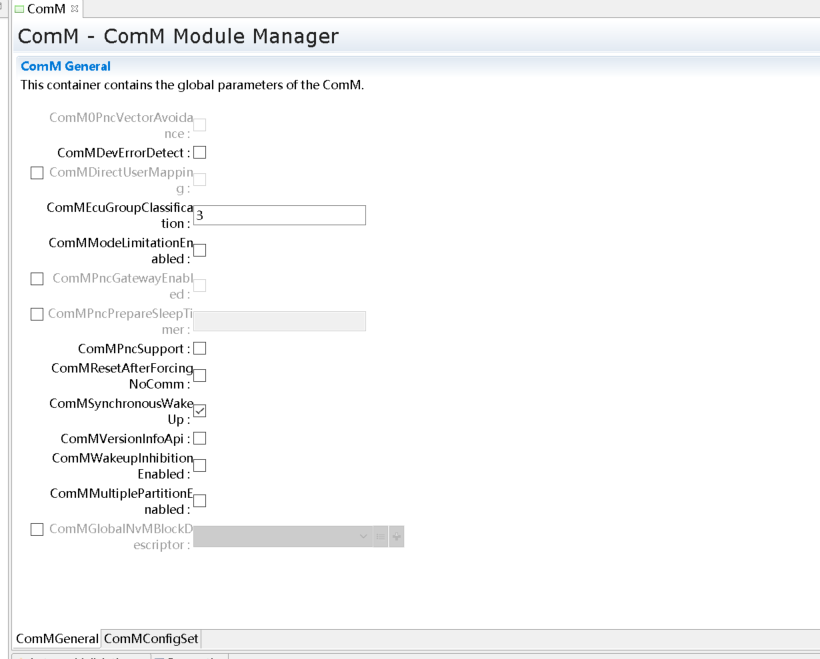Toggle ComMModeLimitationEnabled checkbox
This screenshot has width=820, height=659.
point(200,250)
